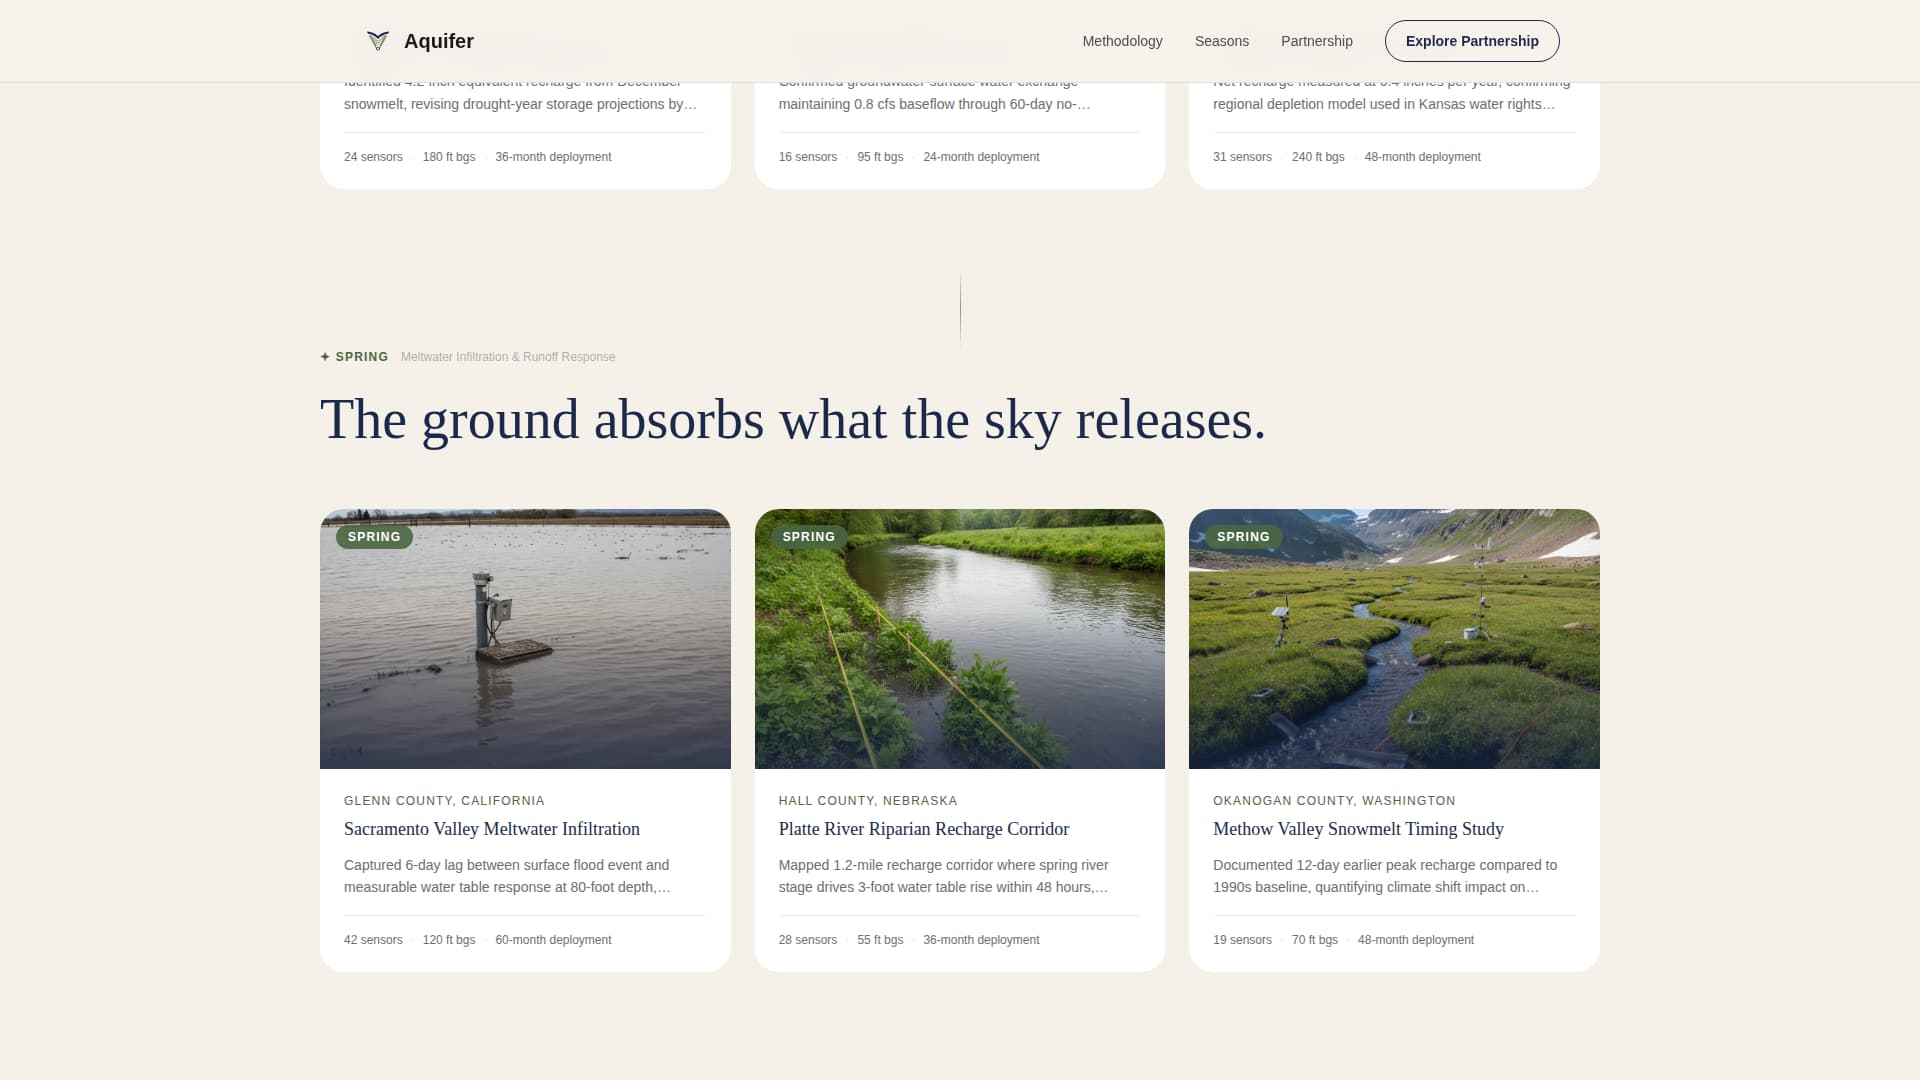
Task: Click the flooded field monitoring station photo
Action: tap(525, 638)
